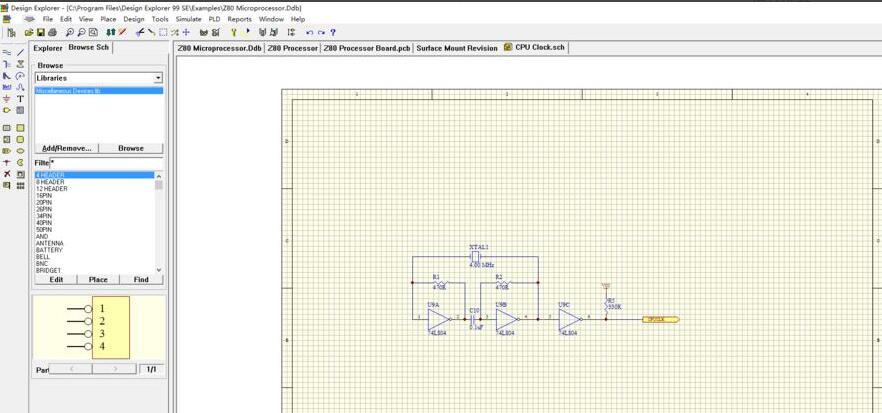Click into the Filter text field
Screen dimensions: 882x413
[106, 162]
